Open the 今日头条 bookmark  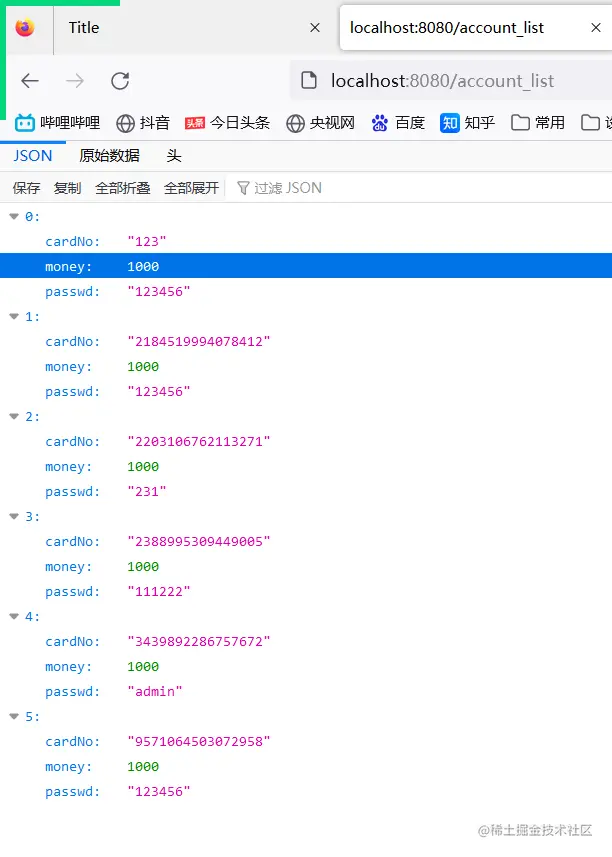(227, 123)
